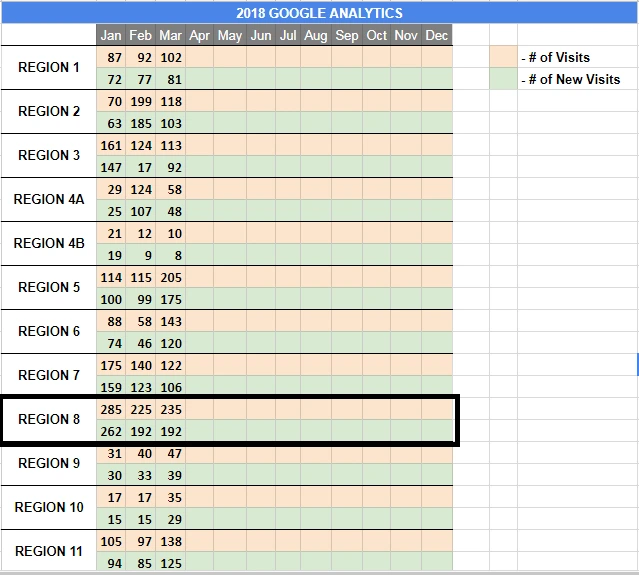The height and width of the screenshot is (575, 639).
Task: Select Region 8 Mar visits cell 235
Action: pyautogui.click(x=170, y=409)
